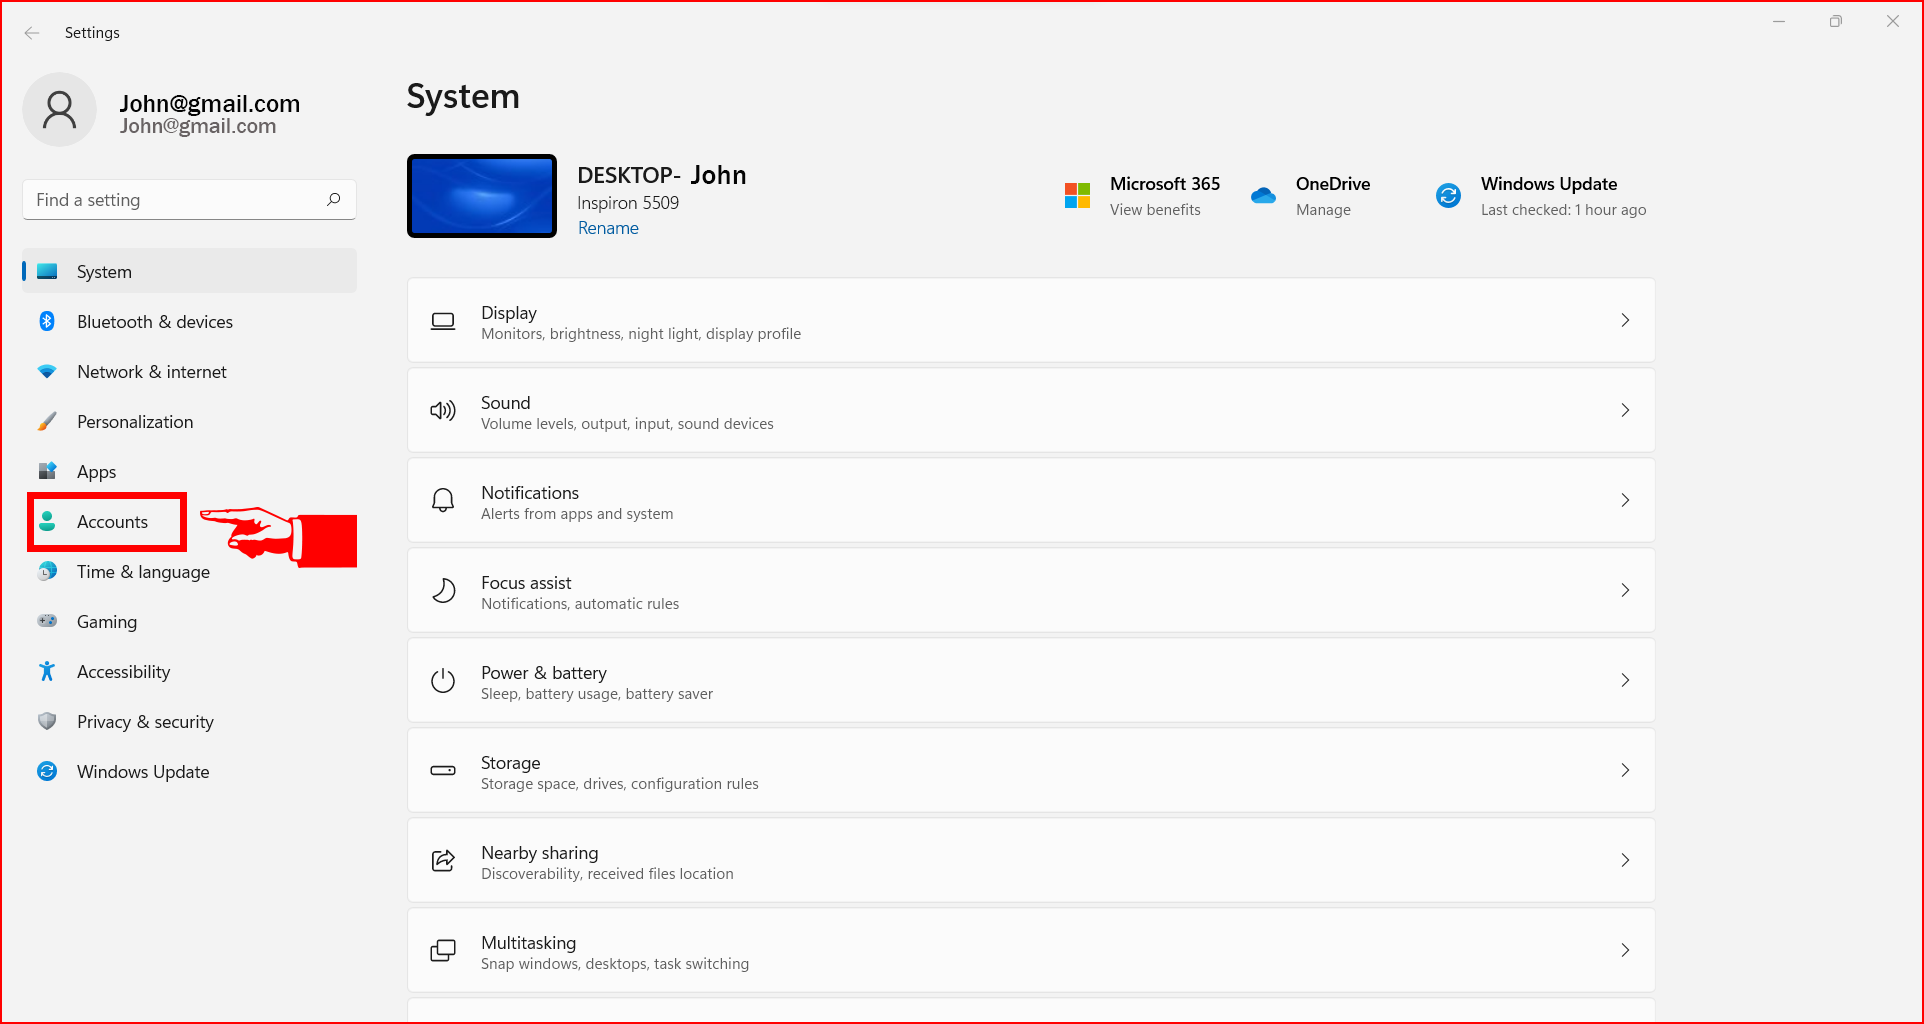Select the Accessibility person icon
Viewport: 1924px width, 1024px height.
point(47,671)
